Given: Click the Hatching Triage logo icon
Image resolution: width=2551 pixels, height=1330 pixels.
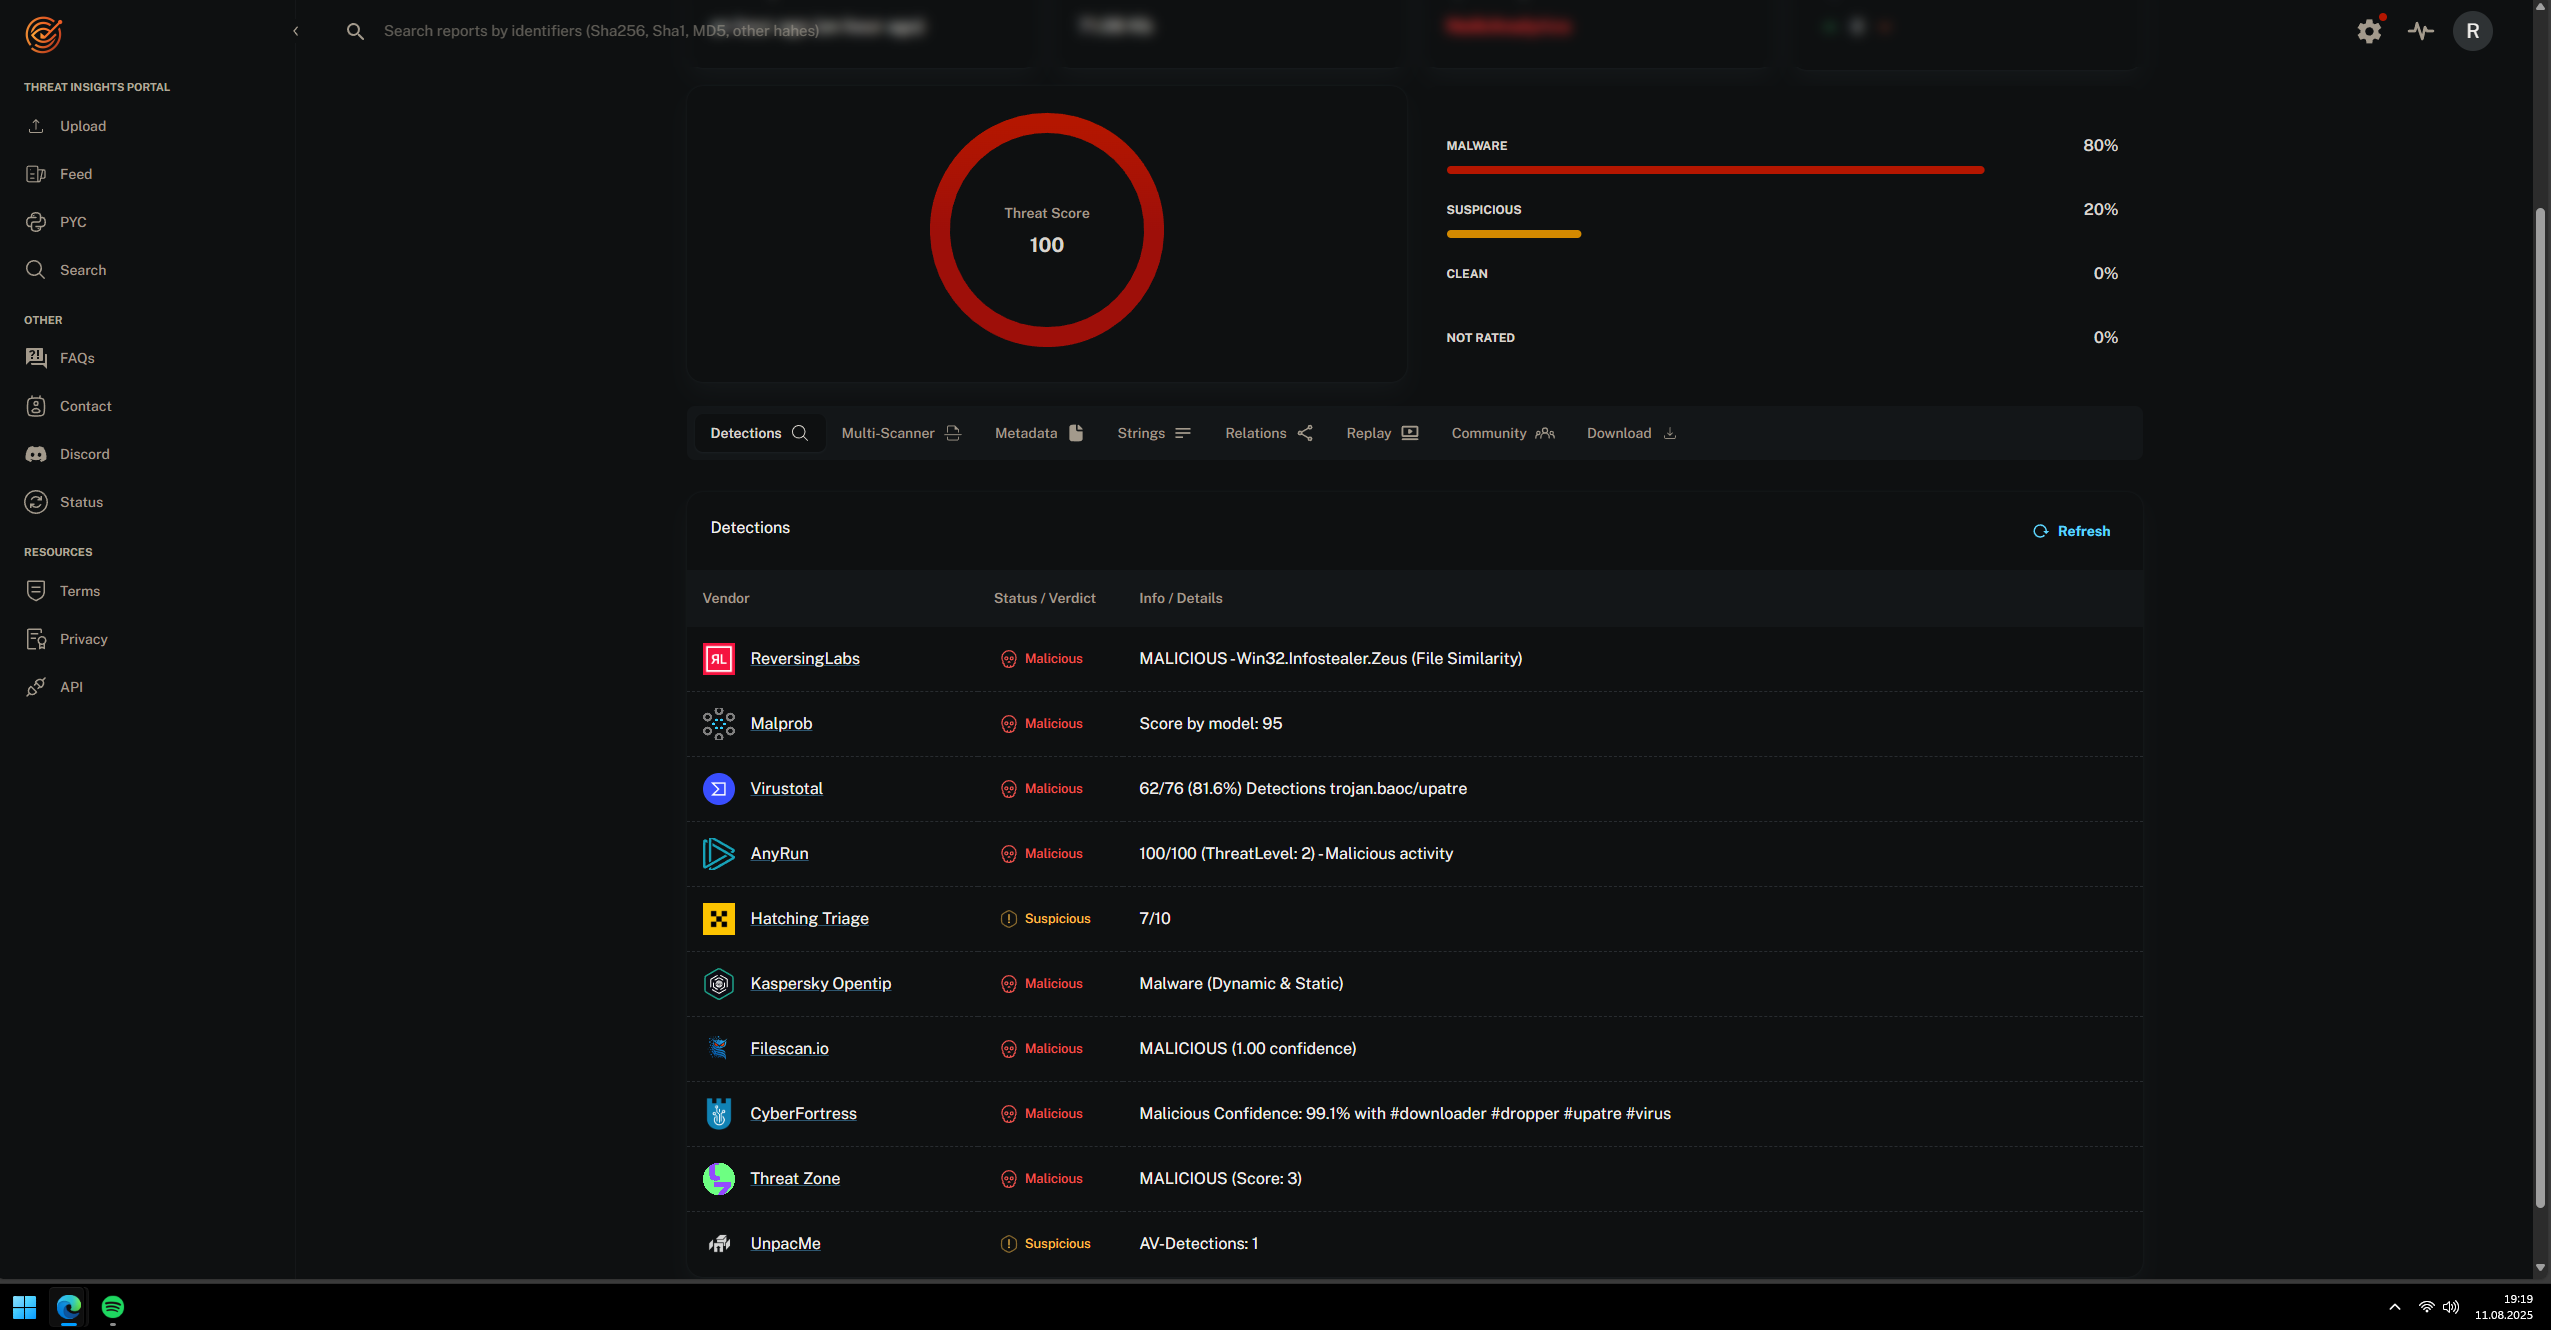Looking at the screenshot, I should [718, 919].
